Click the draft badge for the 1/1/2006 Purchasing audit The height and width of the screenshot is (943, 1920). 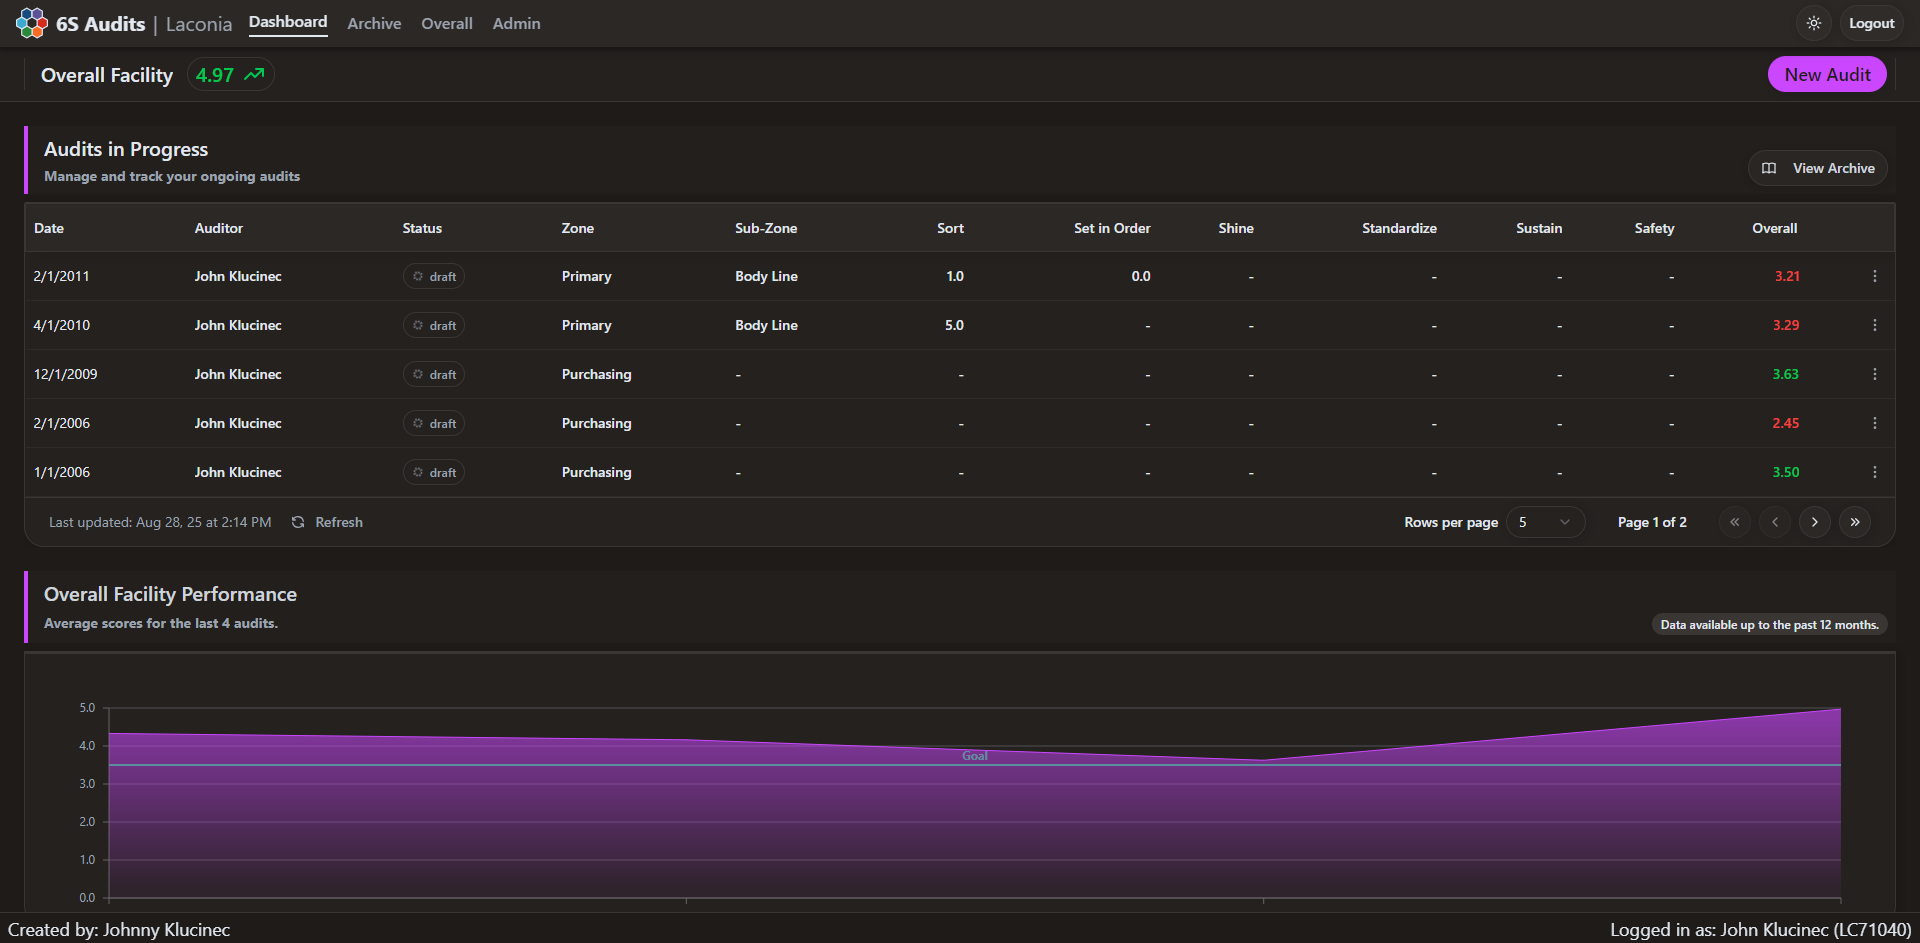click(x=433, y=471)
